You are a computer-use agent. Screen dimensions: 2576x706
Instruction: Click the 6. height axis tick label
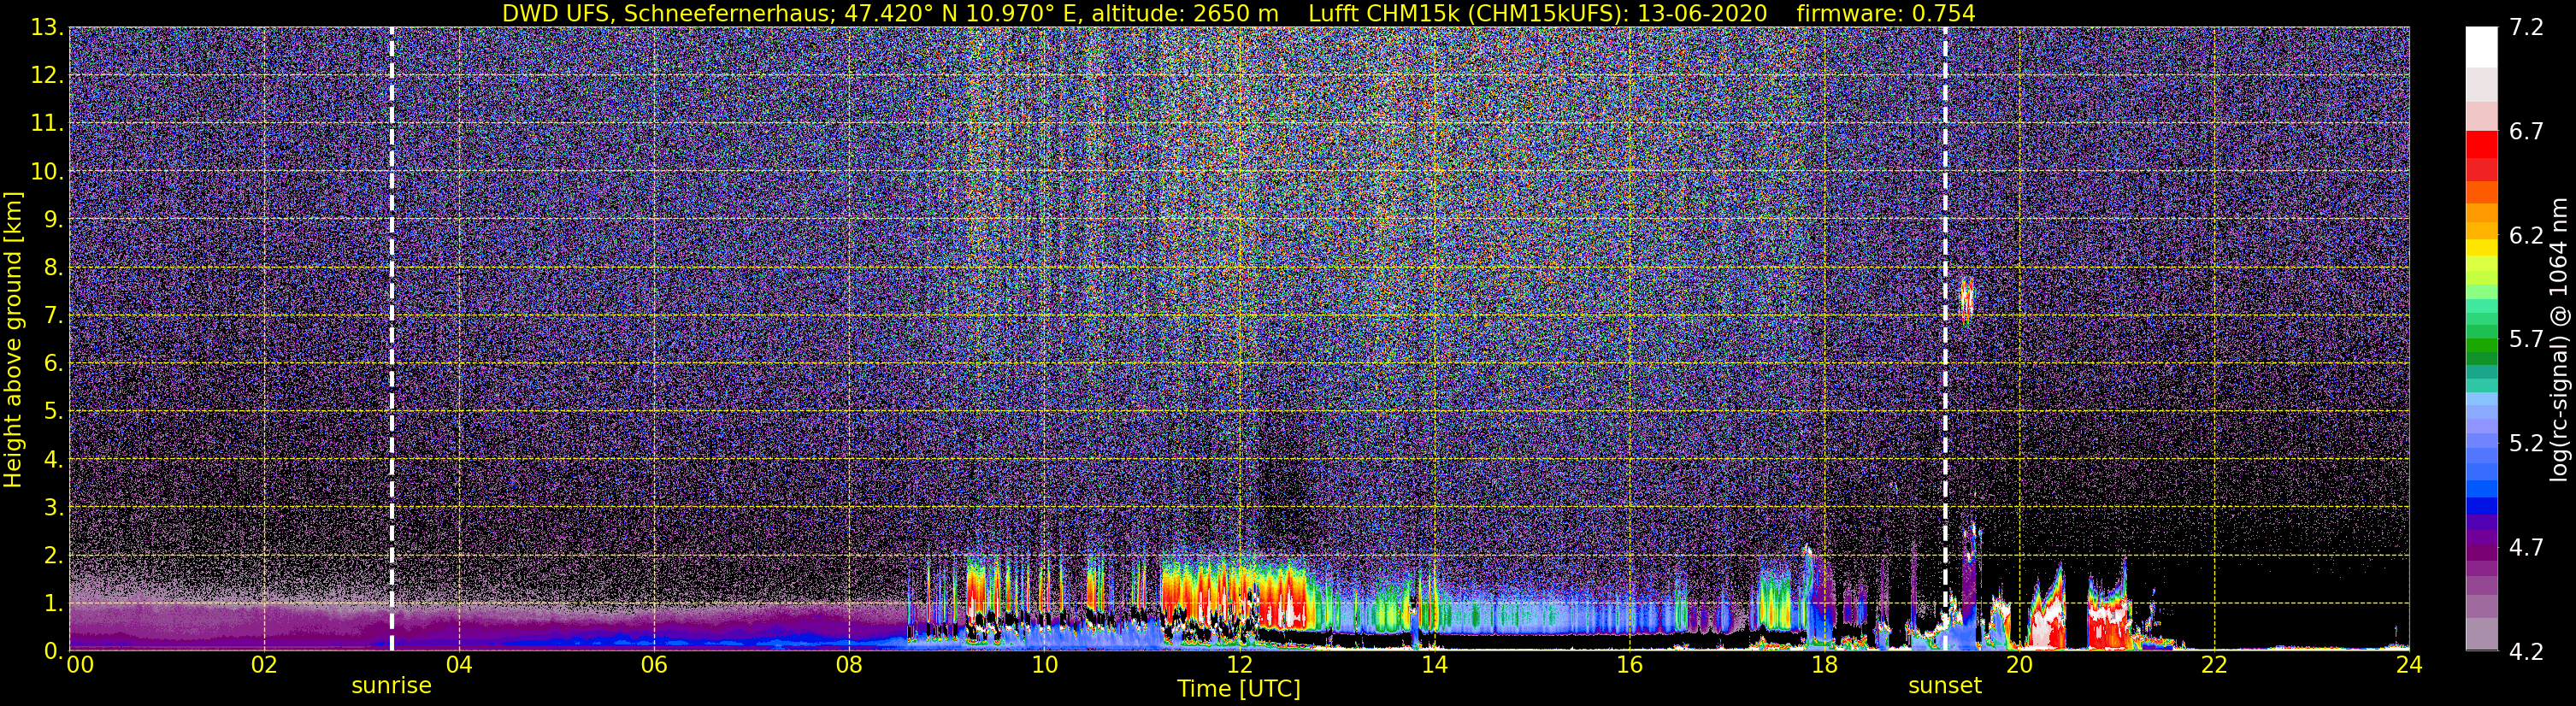coord(54,364)
